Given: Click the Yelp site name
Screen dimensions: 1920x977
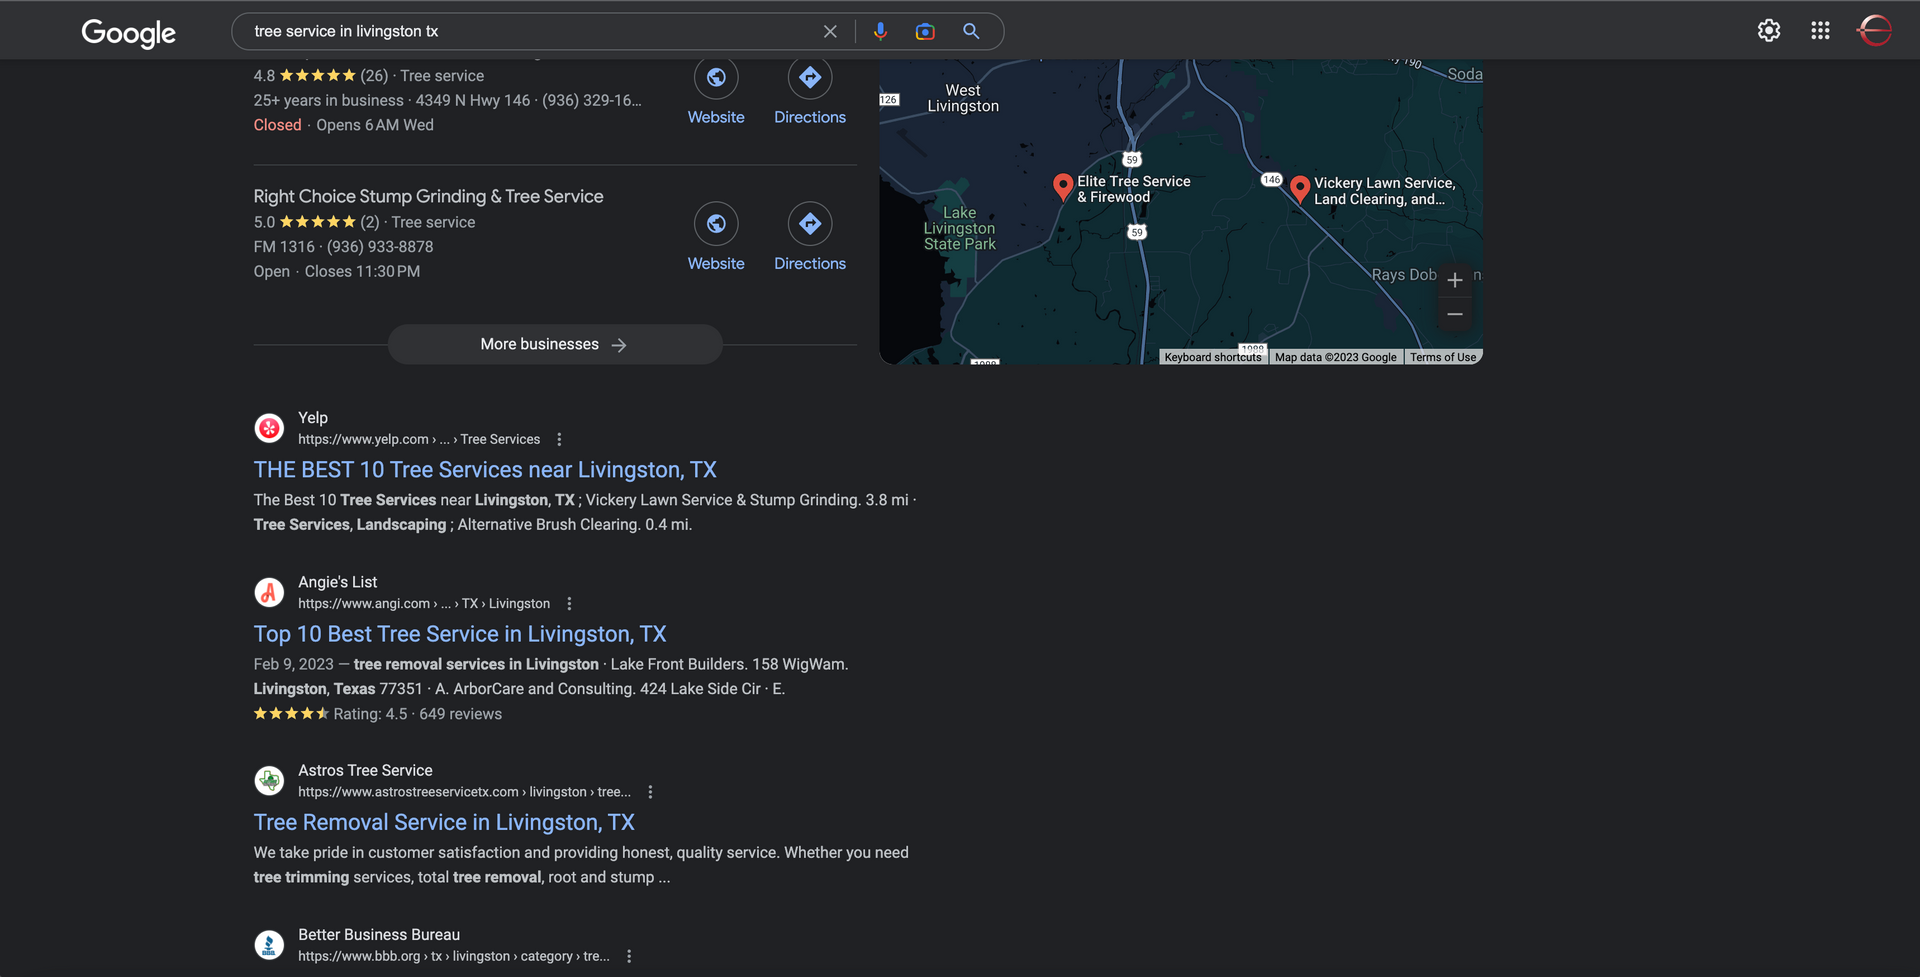Looking at the screenshot, I should (x=313, y=418).
